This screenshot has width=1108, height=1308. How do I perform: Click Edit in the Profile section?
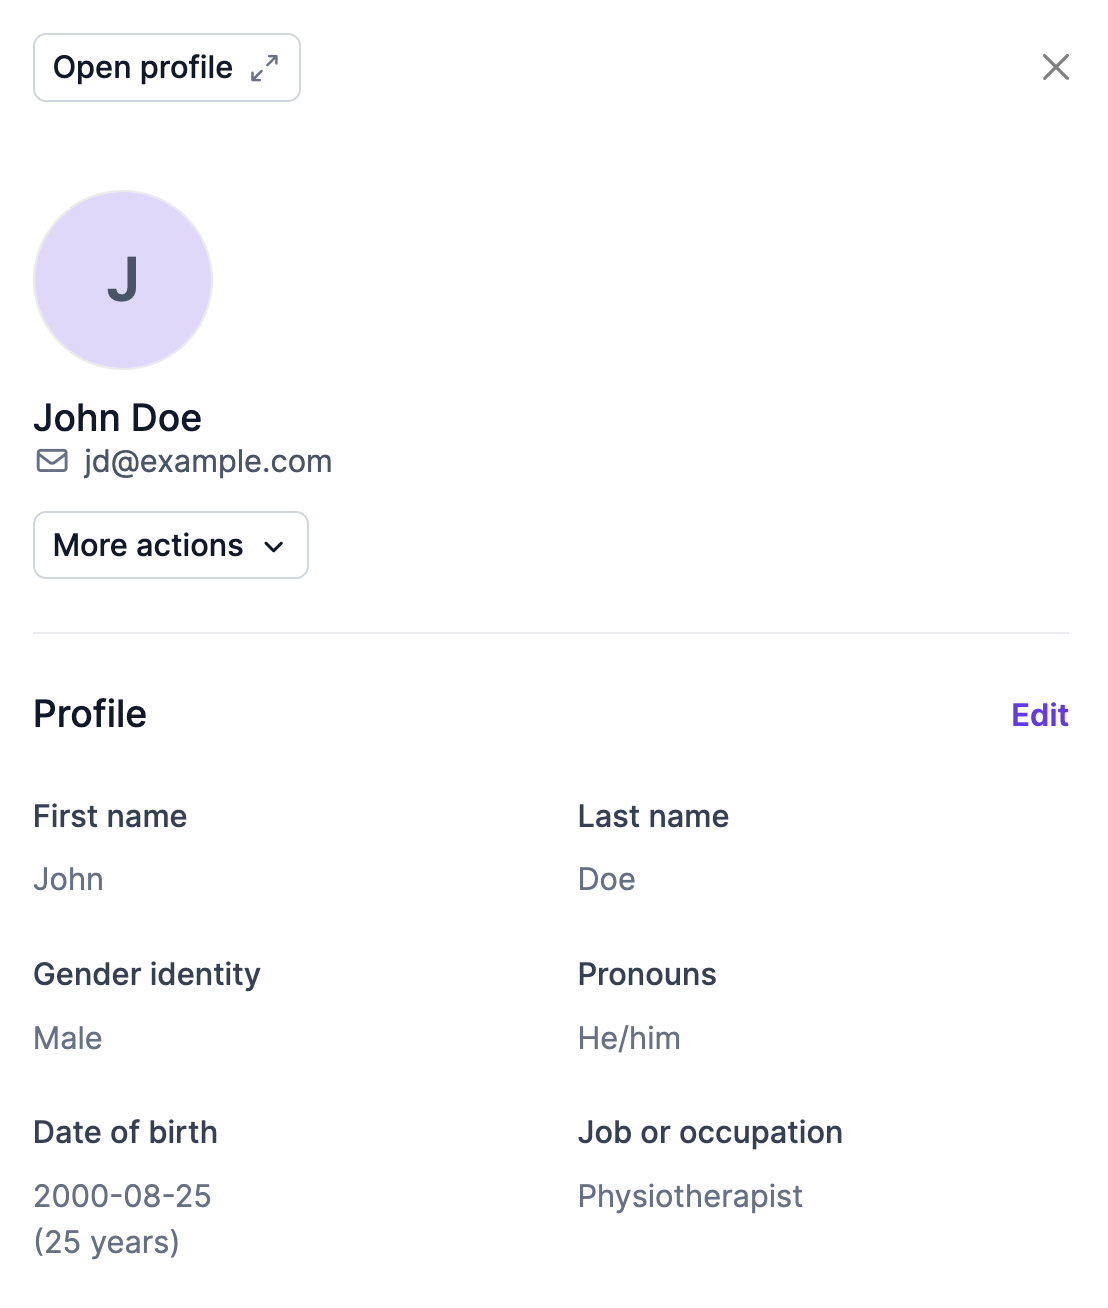pyautogui.click(x=1040, y=715)
